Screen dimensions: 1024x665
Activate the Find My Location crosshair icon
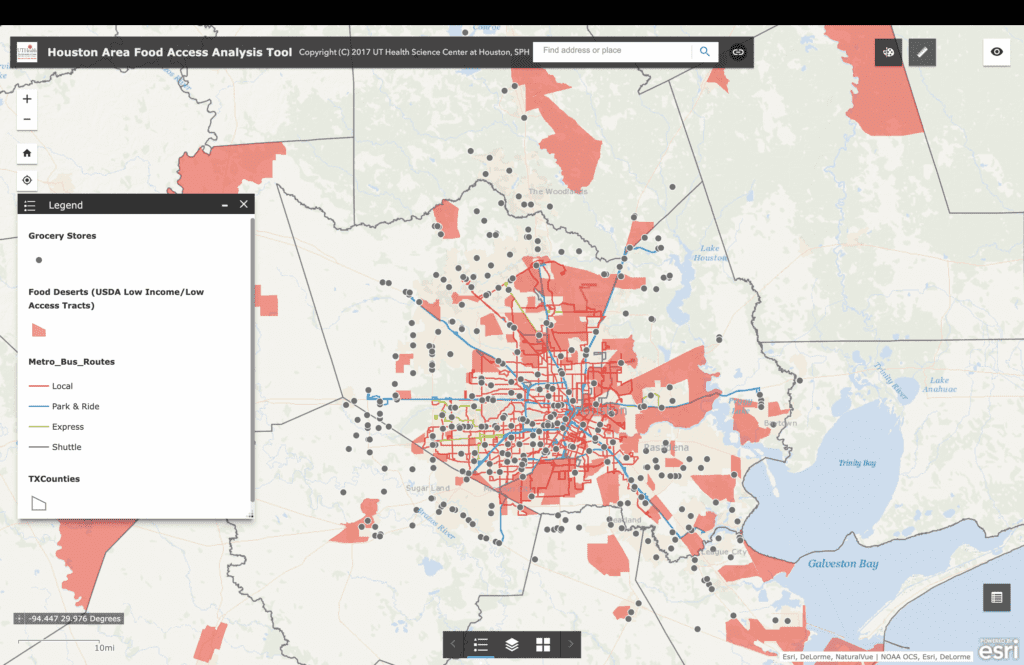tap(26, 180)
